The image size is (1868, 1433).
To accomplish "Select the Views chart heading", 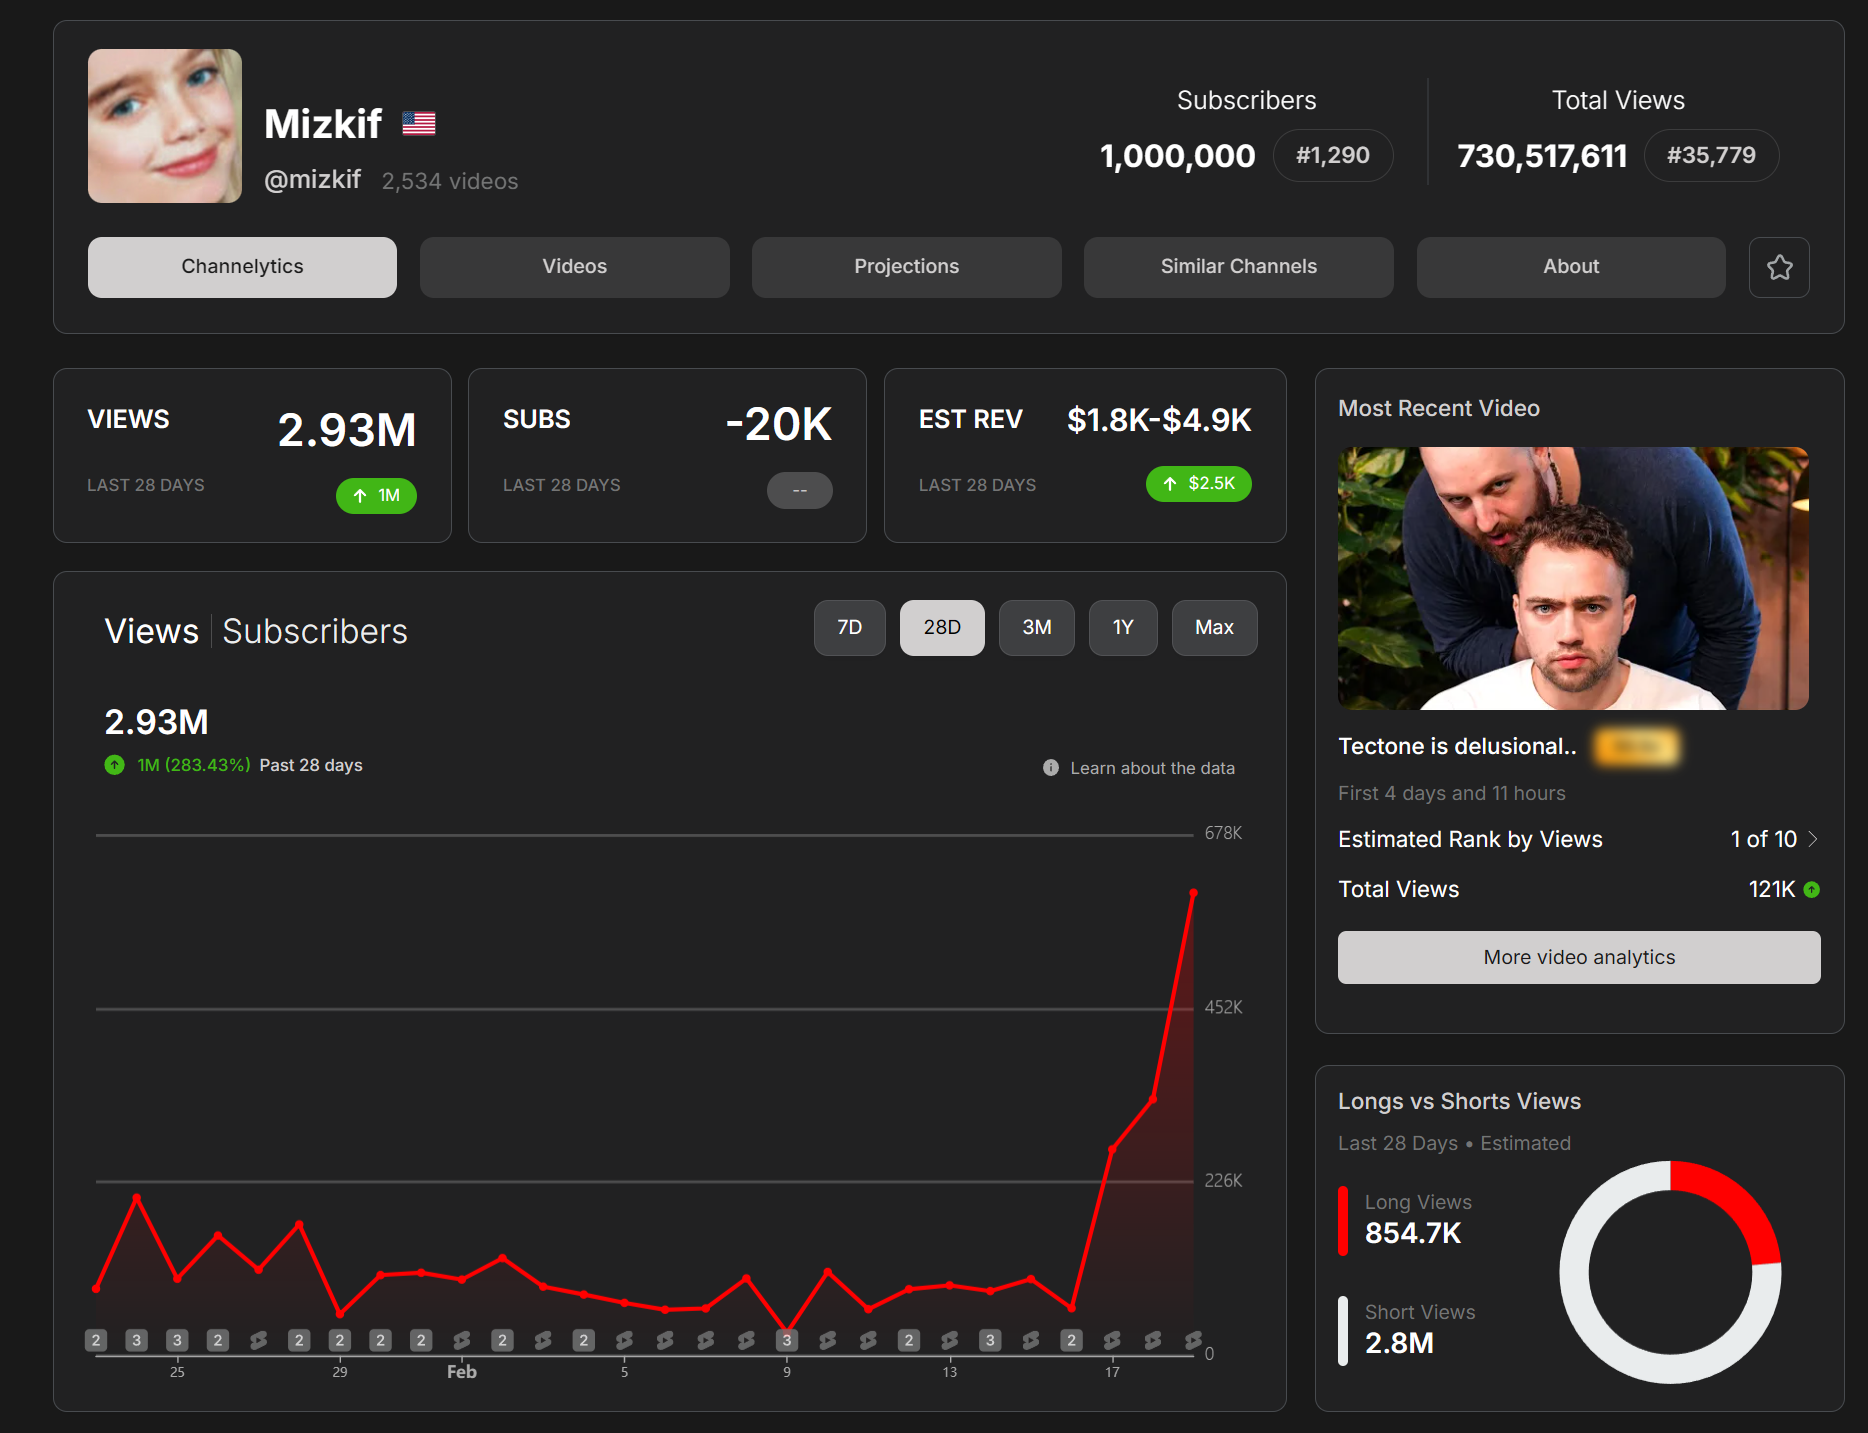I will click(152, 632).
